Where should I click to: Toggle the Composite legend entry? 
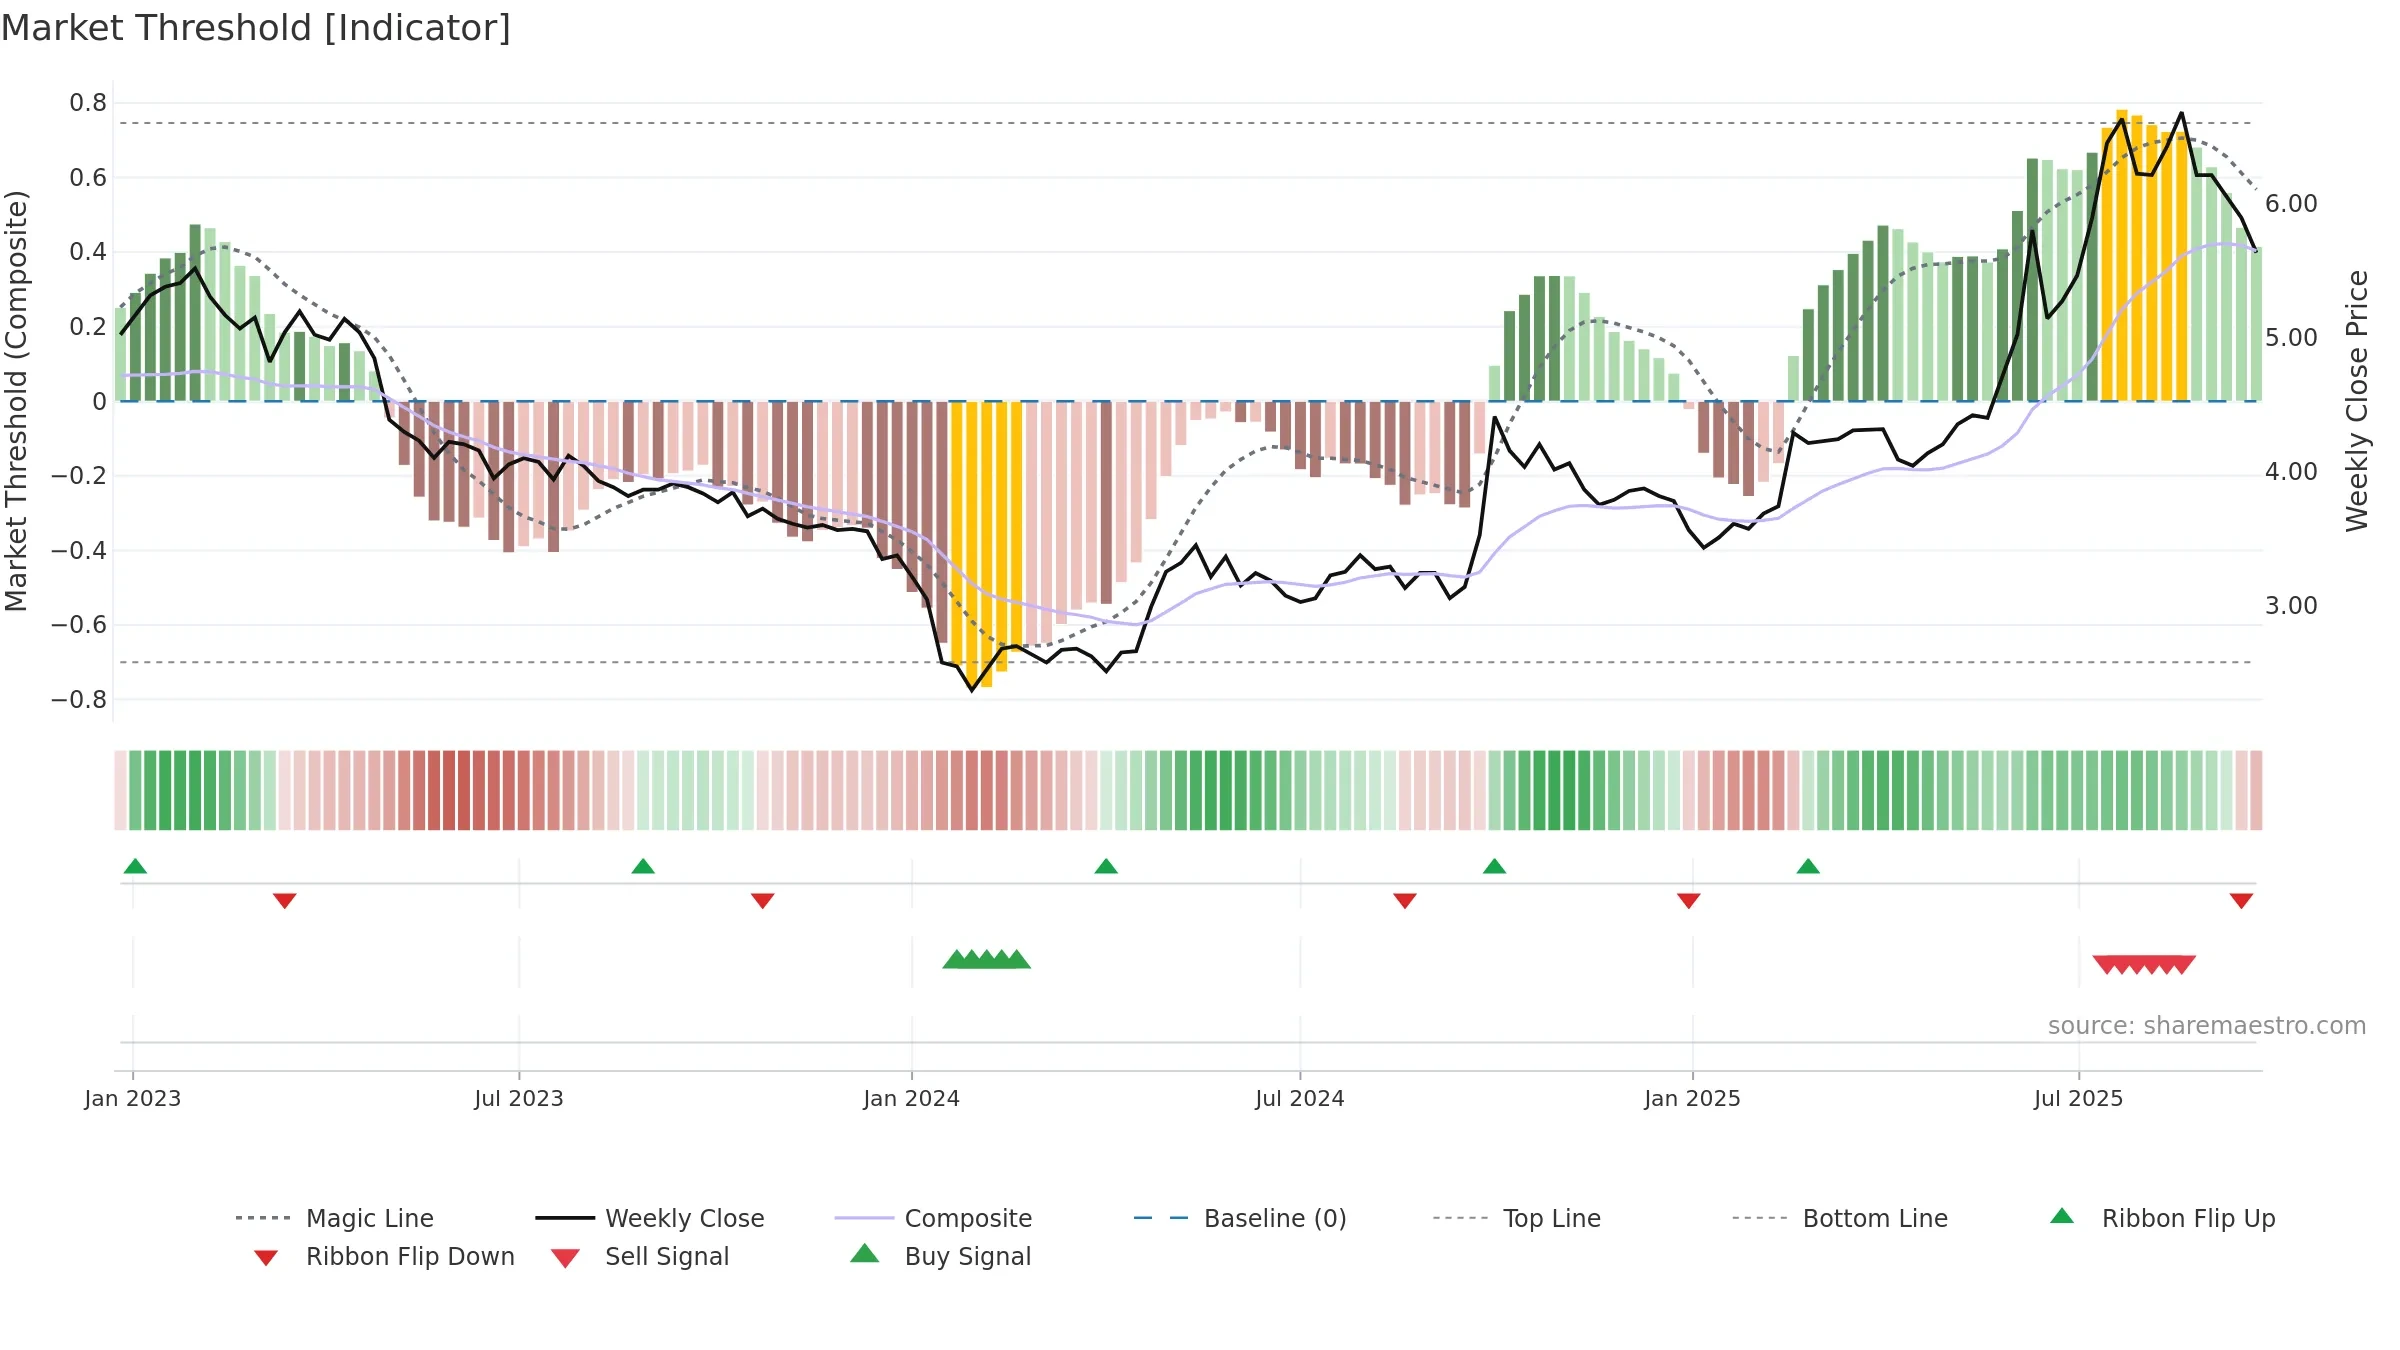click(933, 1218)
